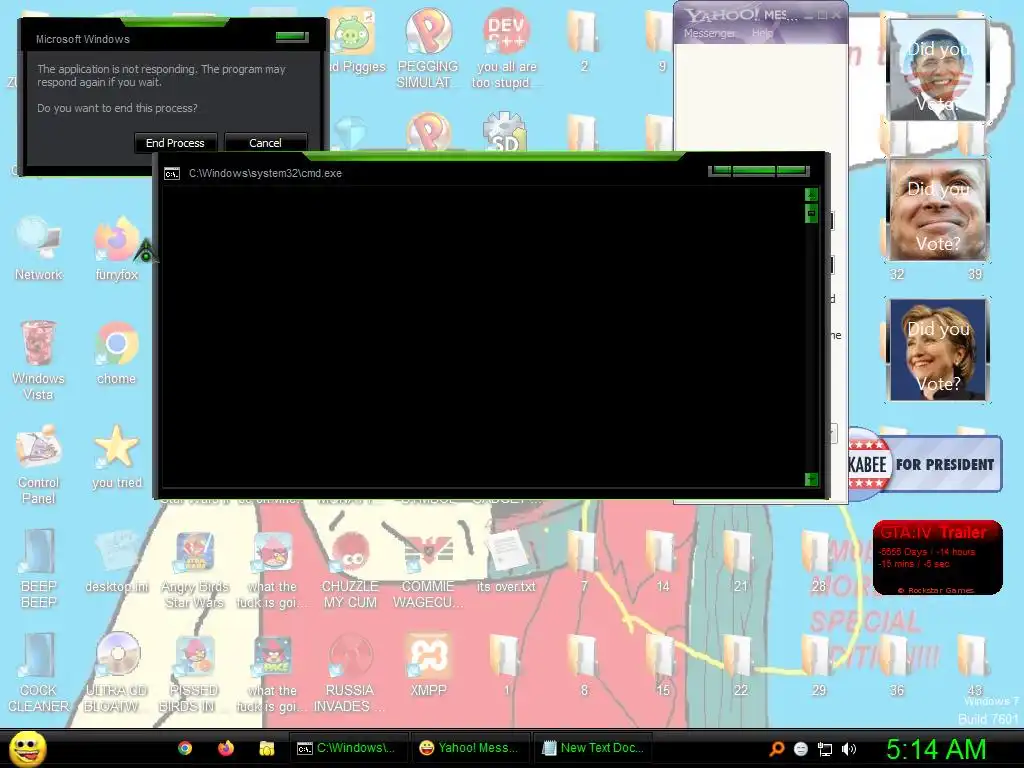Switch to New Text Doc... taskbar button
1024x768 pixels.
[x=593, y=748]
